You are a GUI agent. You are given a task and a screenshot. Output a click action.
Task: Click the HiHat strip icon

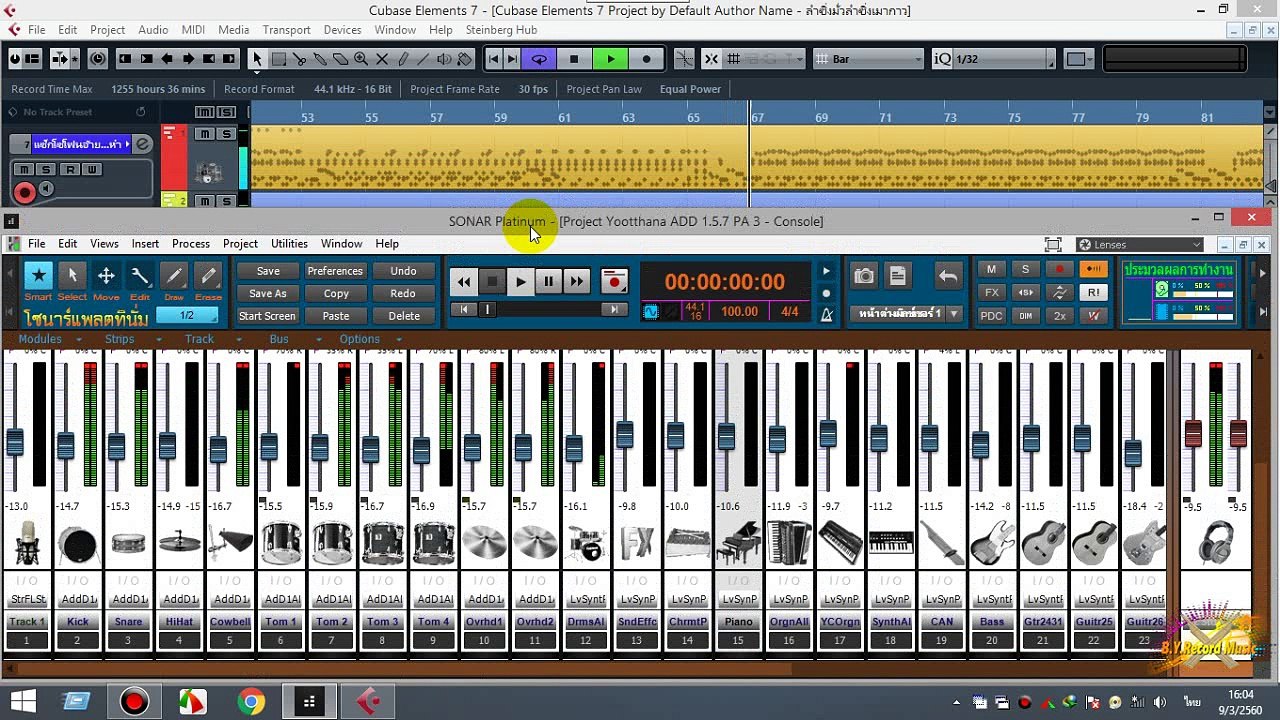pos(180,544)
